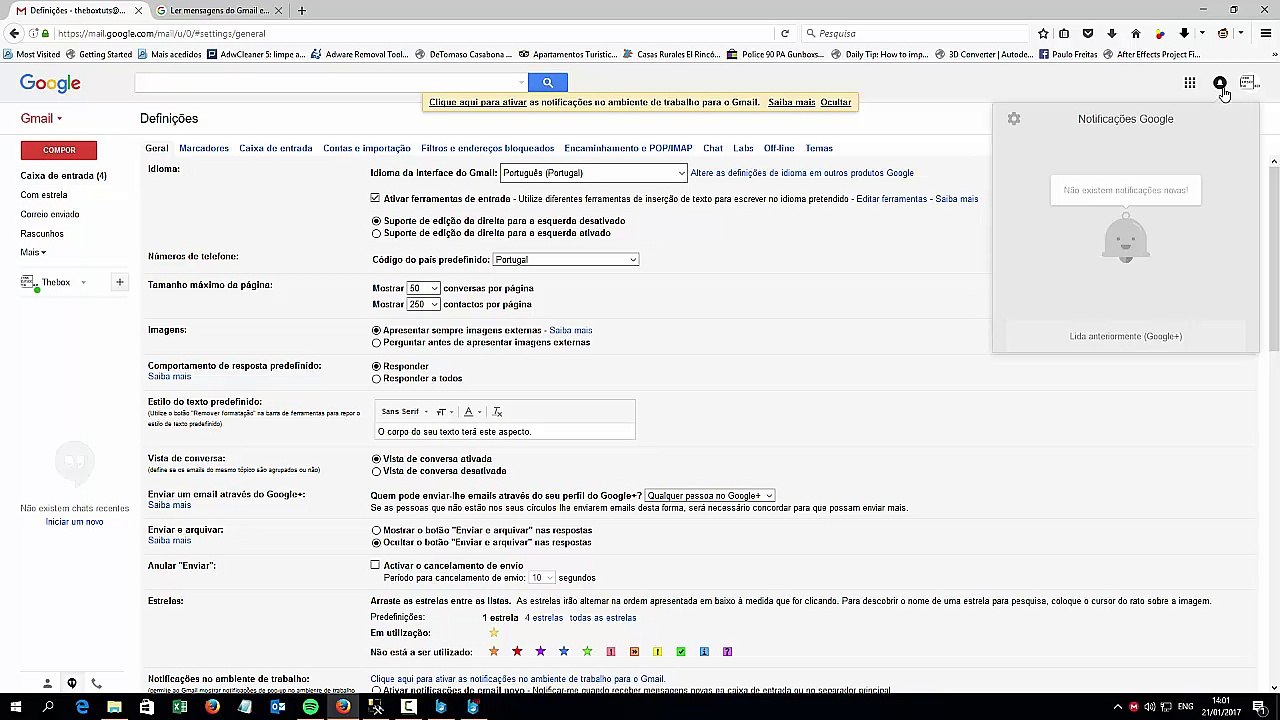Open Encaminhamento e POP/IMAP tab
Screen dimensions: 1280x720
628,148
